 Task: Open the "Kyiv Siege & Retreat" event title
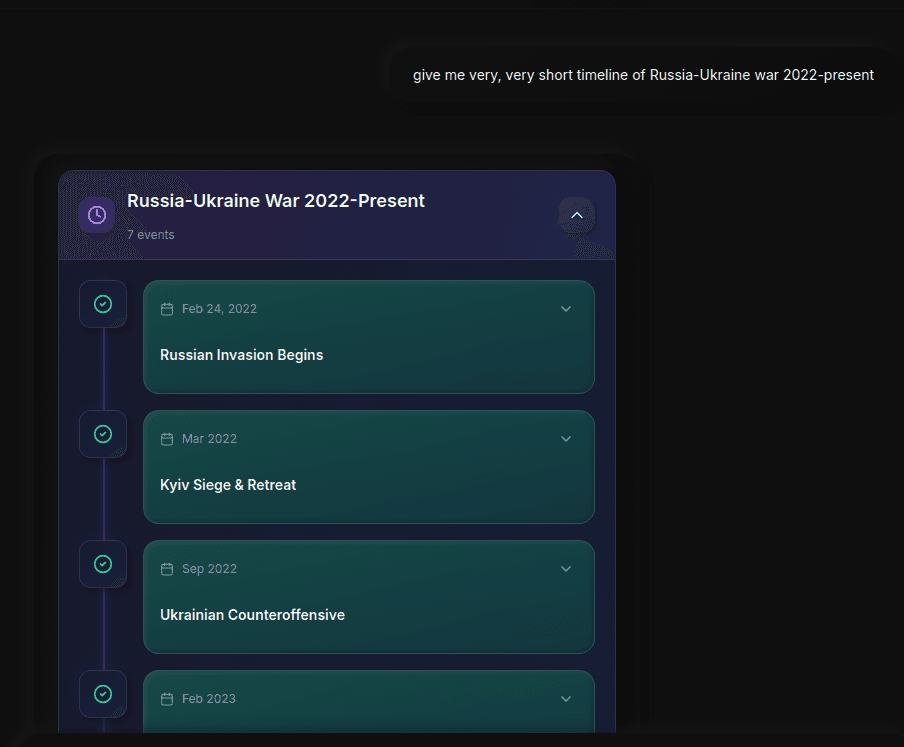(228, 485)
